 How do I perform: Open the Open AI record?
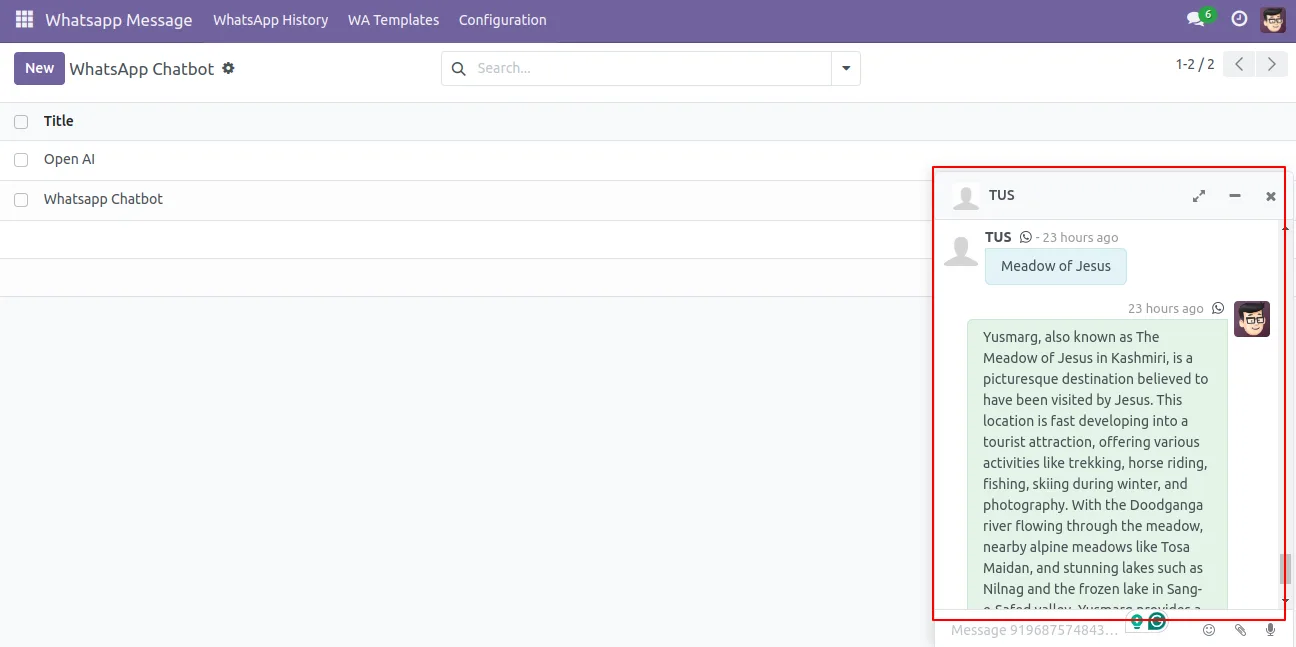(69, 159)
